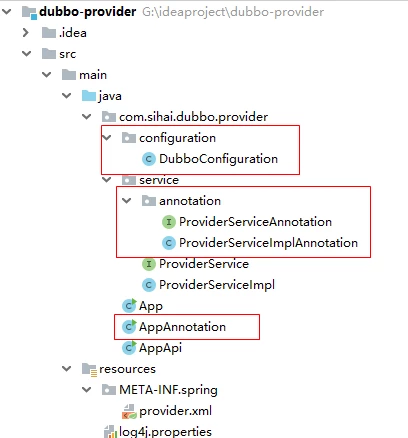Select the AppApi class
Screen dimensions: 408x438
coord(160,348)
